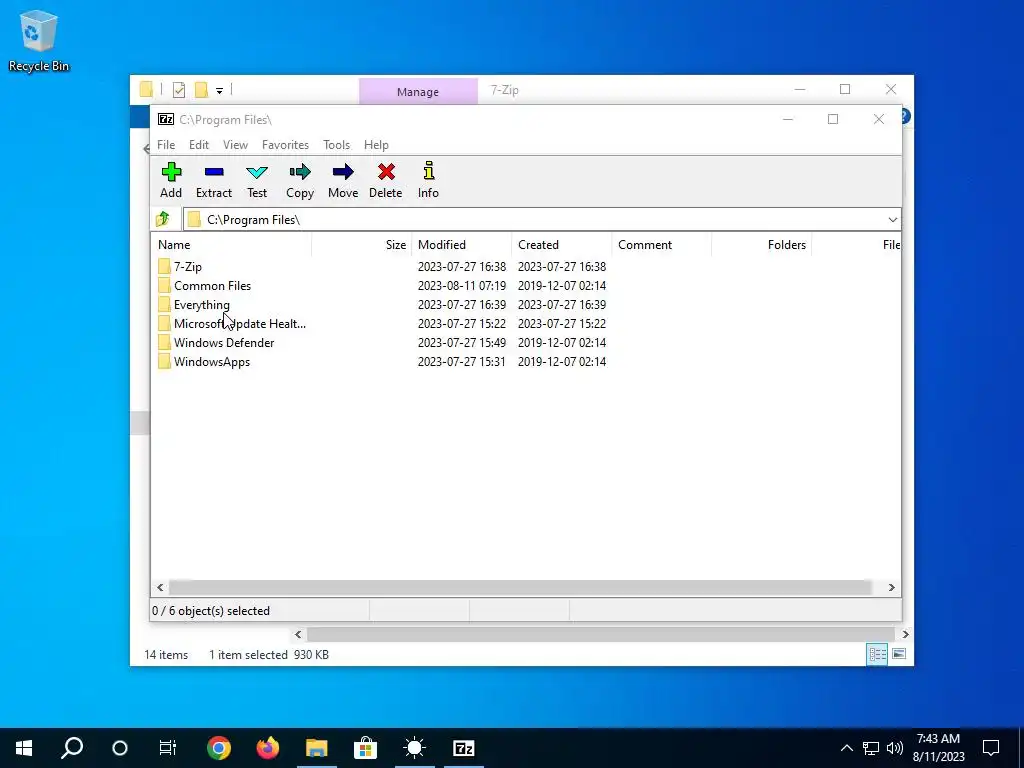This screenshot has height=768, width=1024.
Task: Sort by the Folders column header
Action: coord(761,245)
